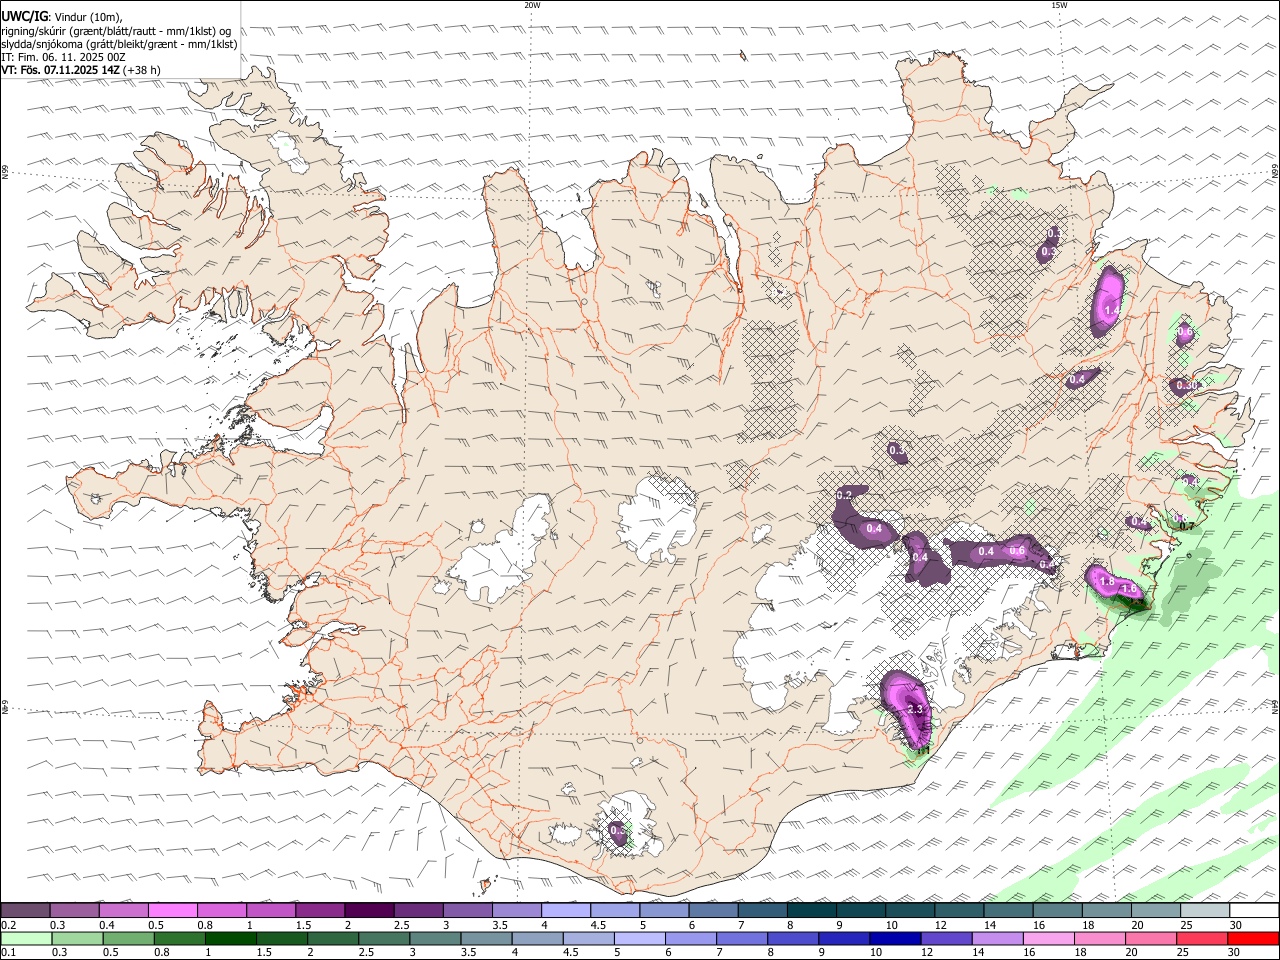Screen dimensions: 1280x960
Task: Select the top-row legend swatch starting at 6
Action: (x=714, y=910)
